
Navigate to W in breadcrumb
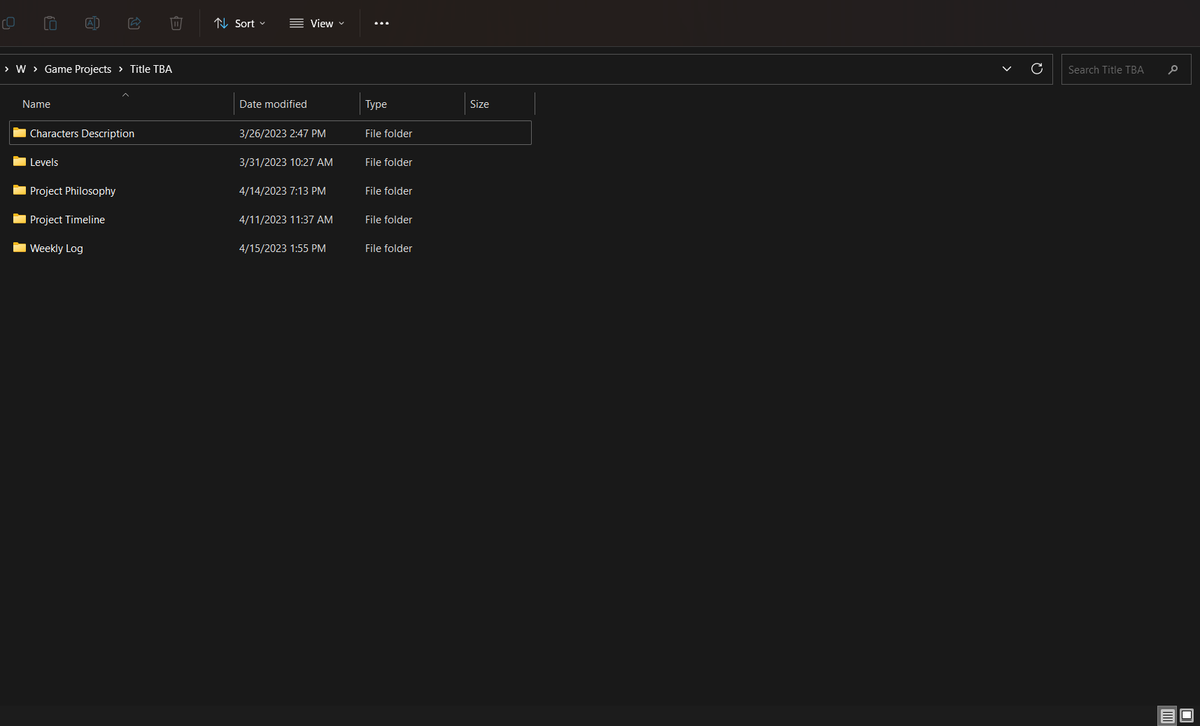21,69
